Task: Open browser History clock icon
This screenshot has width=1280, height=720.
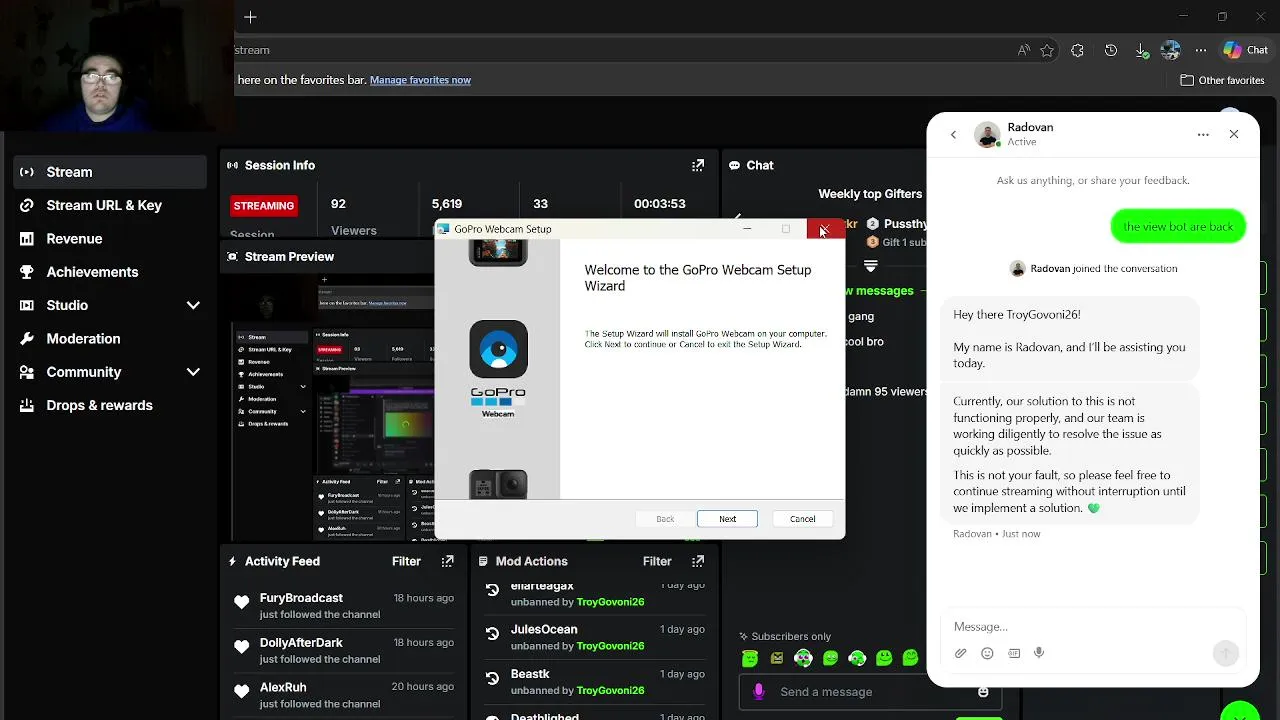Action: click(1111, 50)
